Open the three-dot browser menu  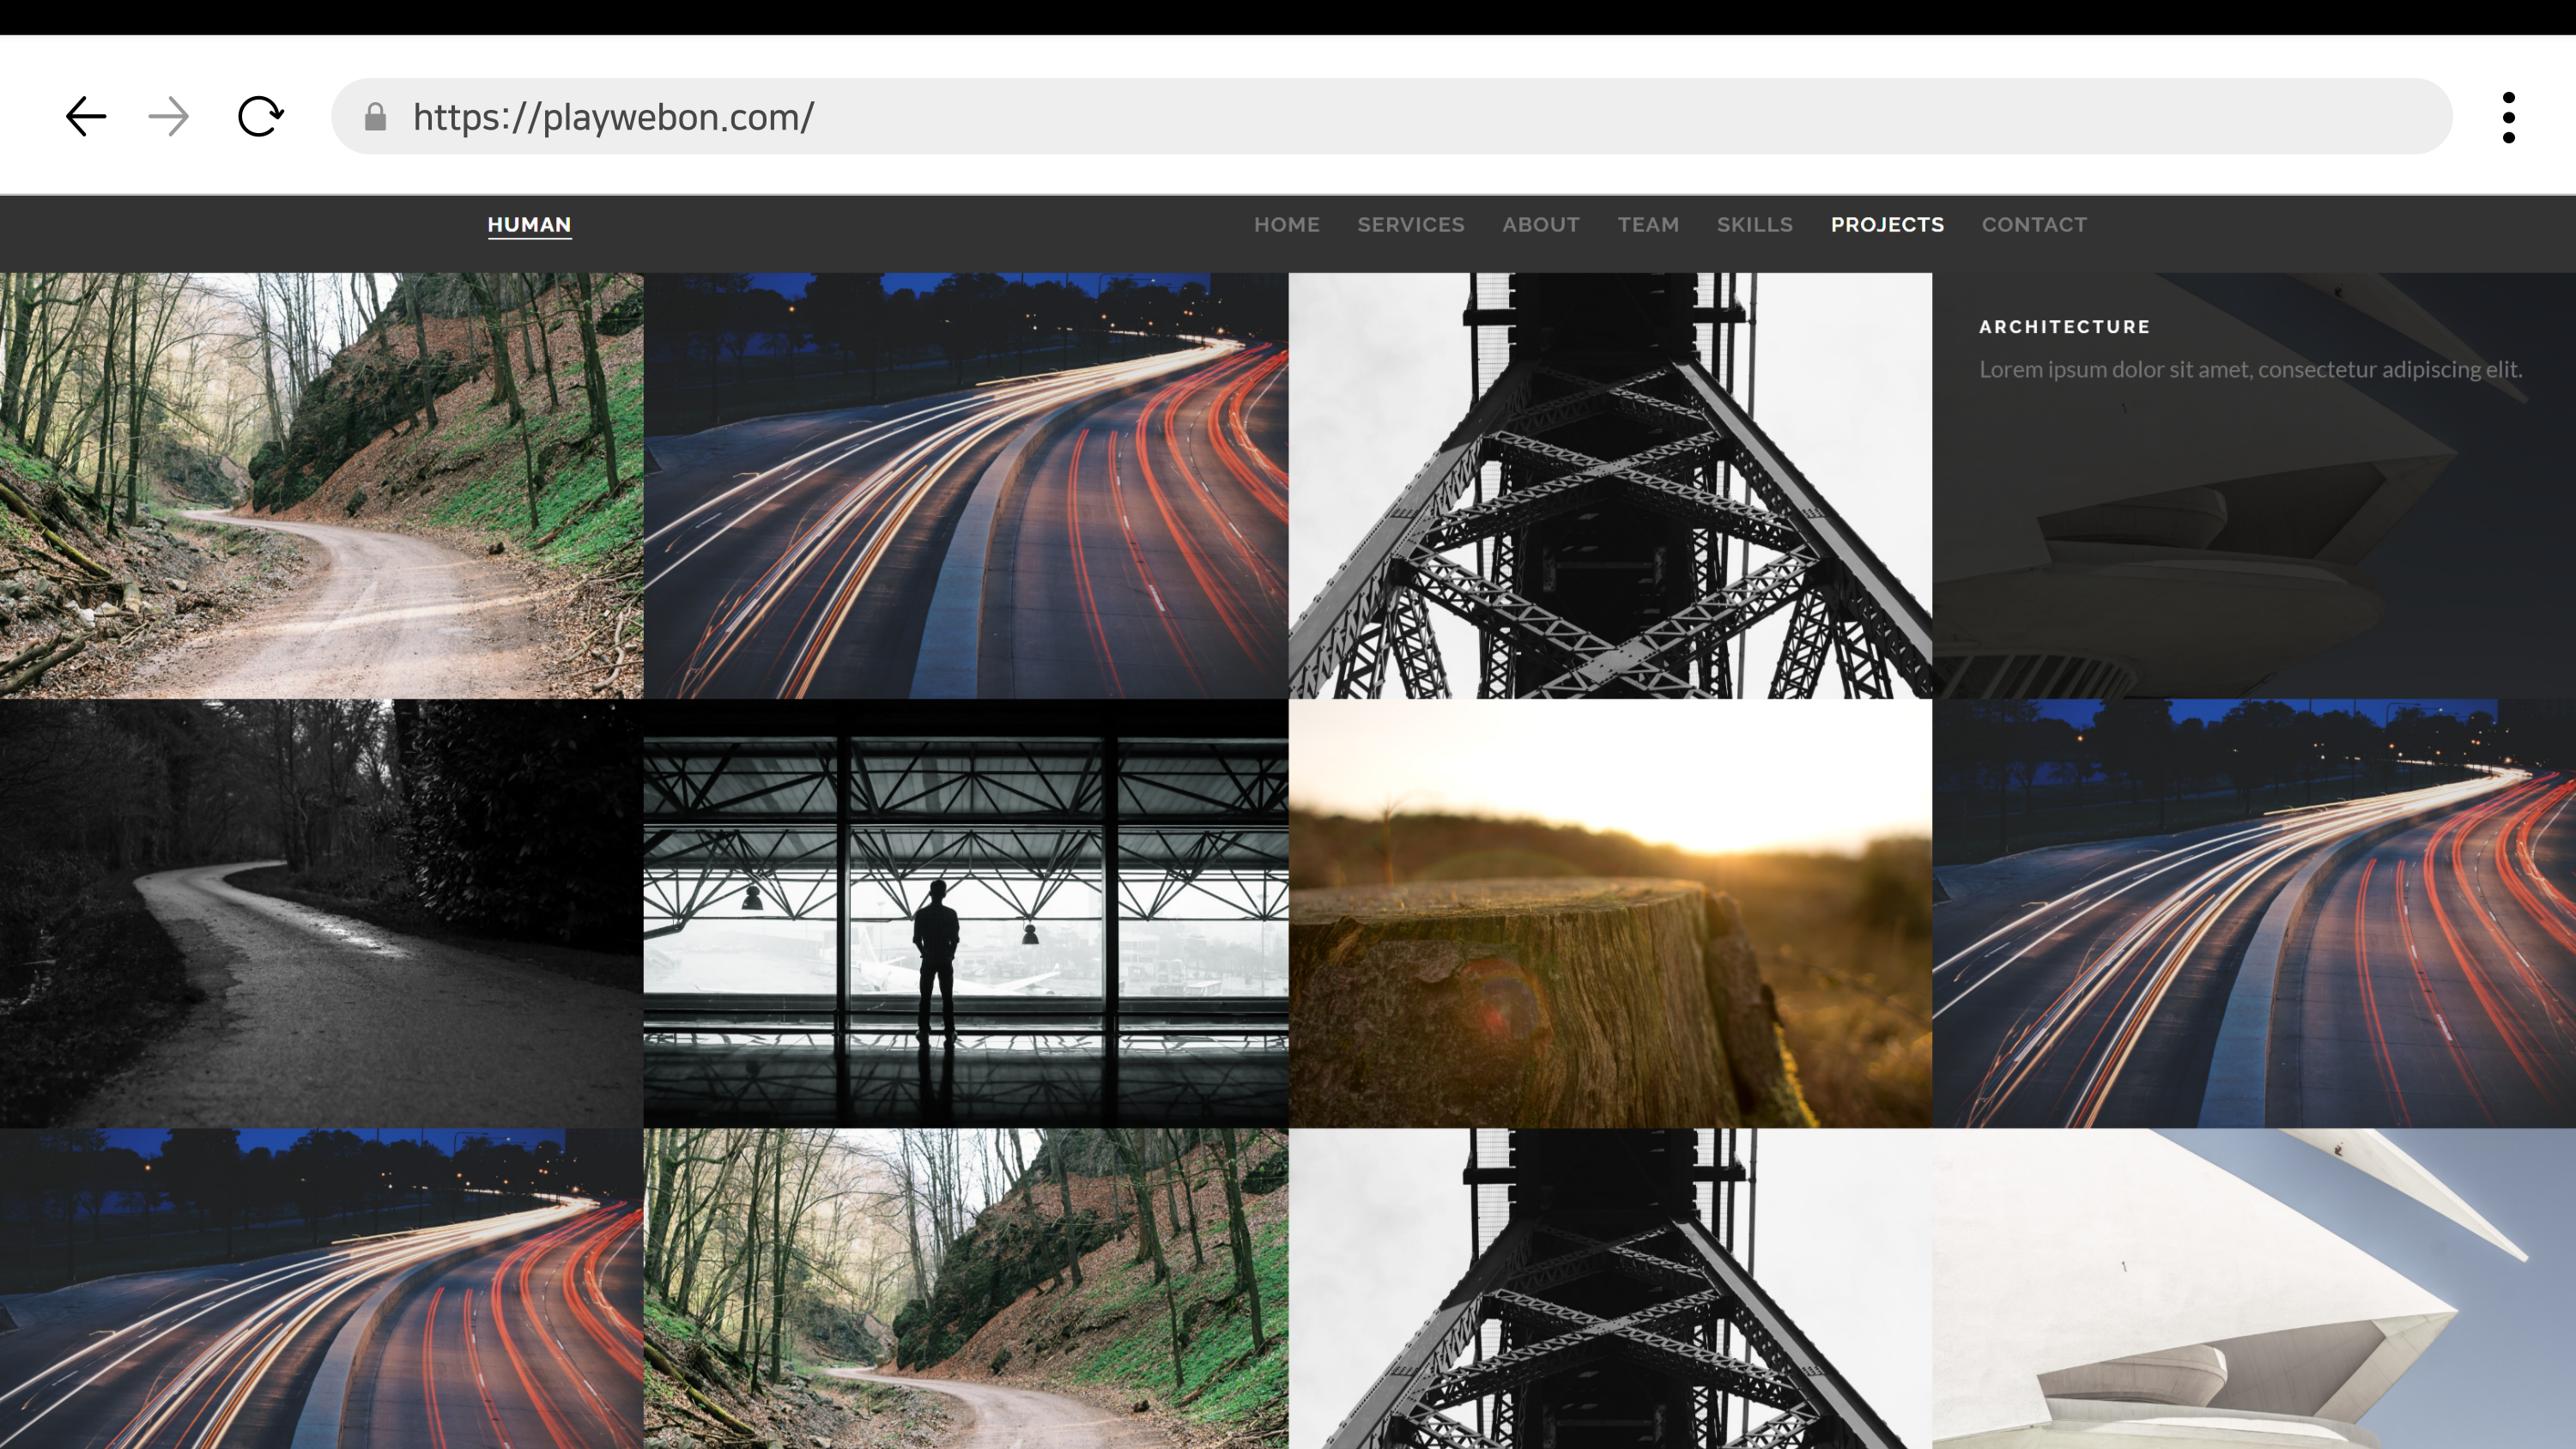click(2508, 117)
